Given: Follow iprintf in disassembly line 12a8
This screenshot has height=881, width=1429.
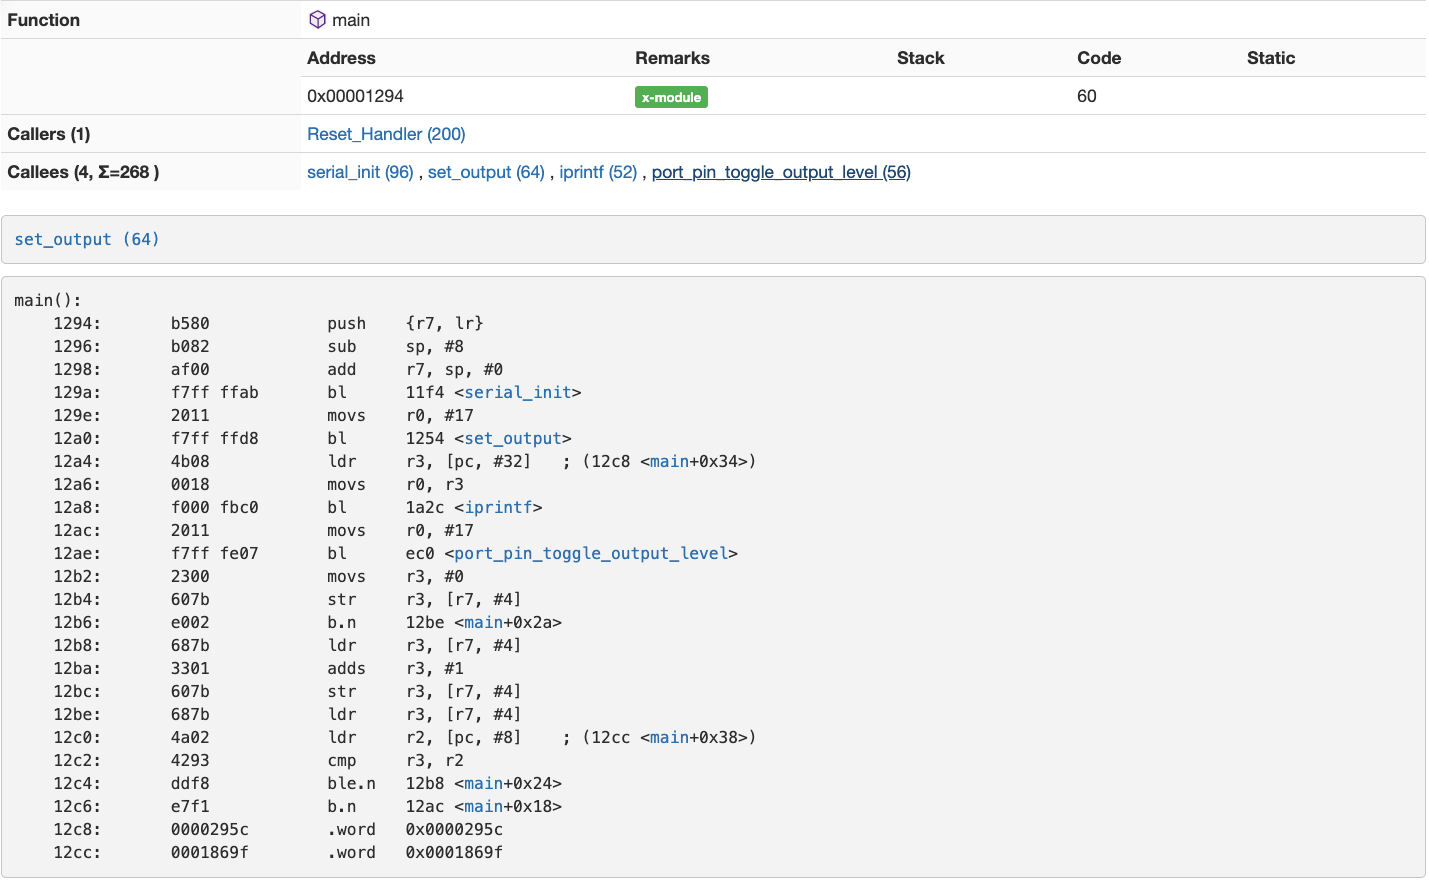Looking at the screenshot, I should 498,507.
